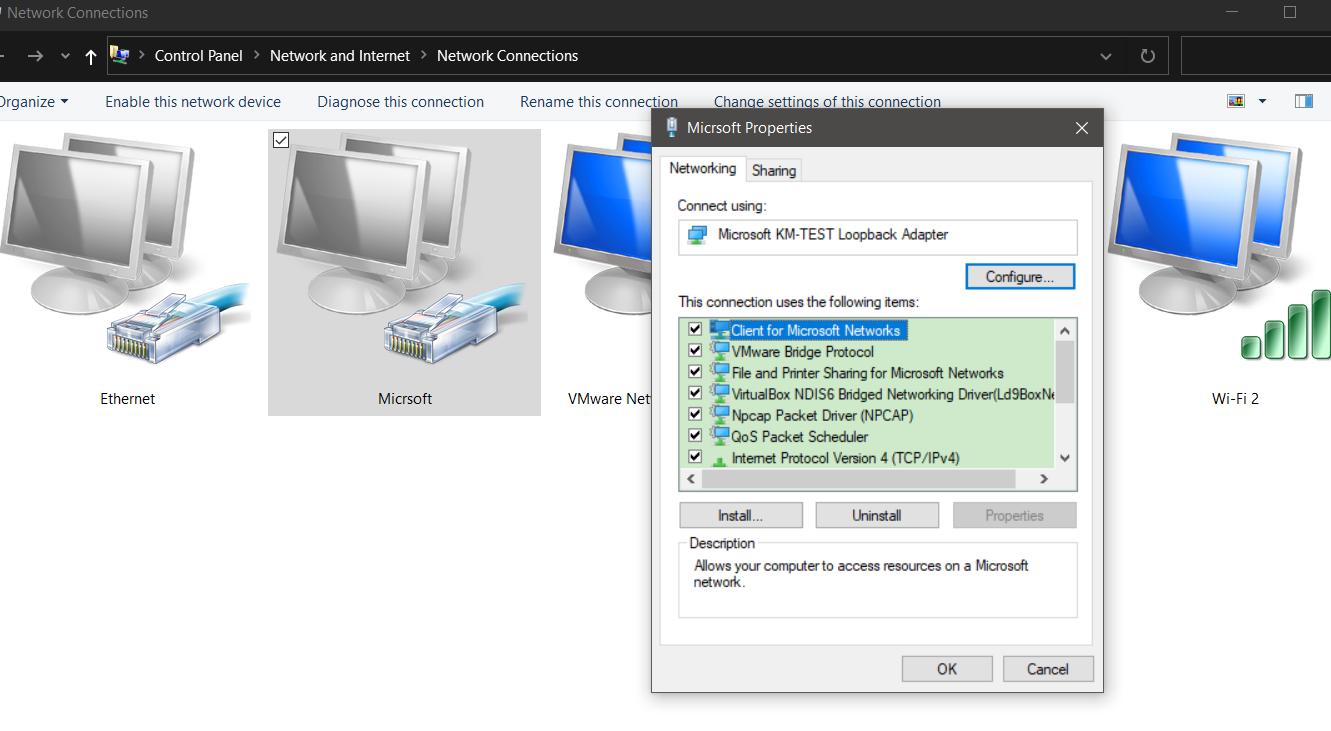Image resolution: width=1331 pixels, height=731 pixels.
Task: Click the Microsoft Properties title bar icon
Action: tap(670, 128)
